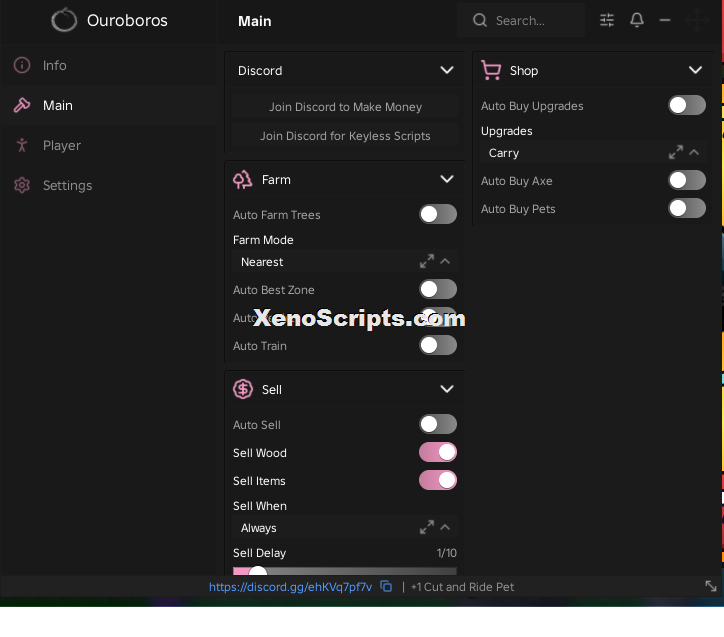
Task: Select the Main tab label
Action: [58, 106]
